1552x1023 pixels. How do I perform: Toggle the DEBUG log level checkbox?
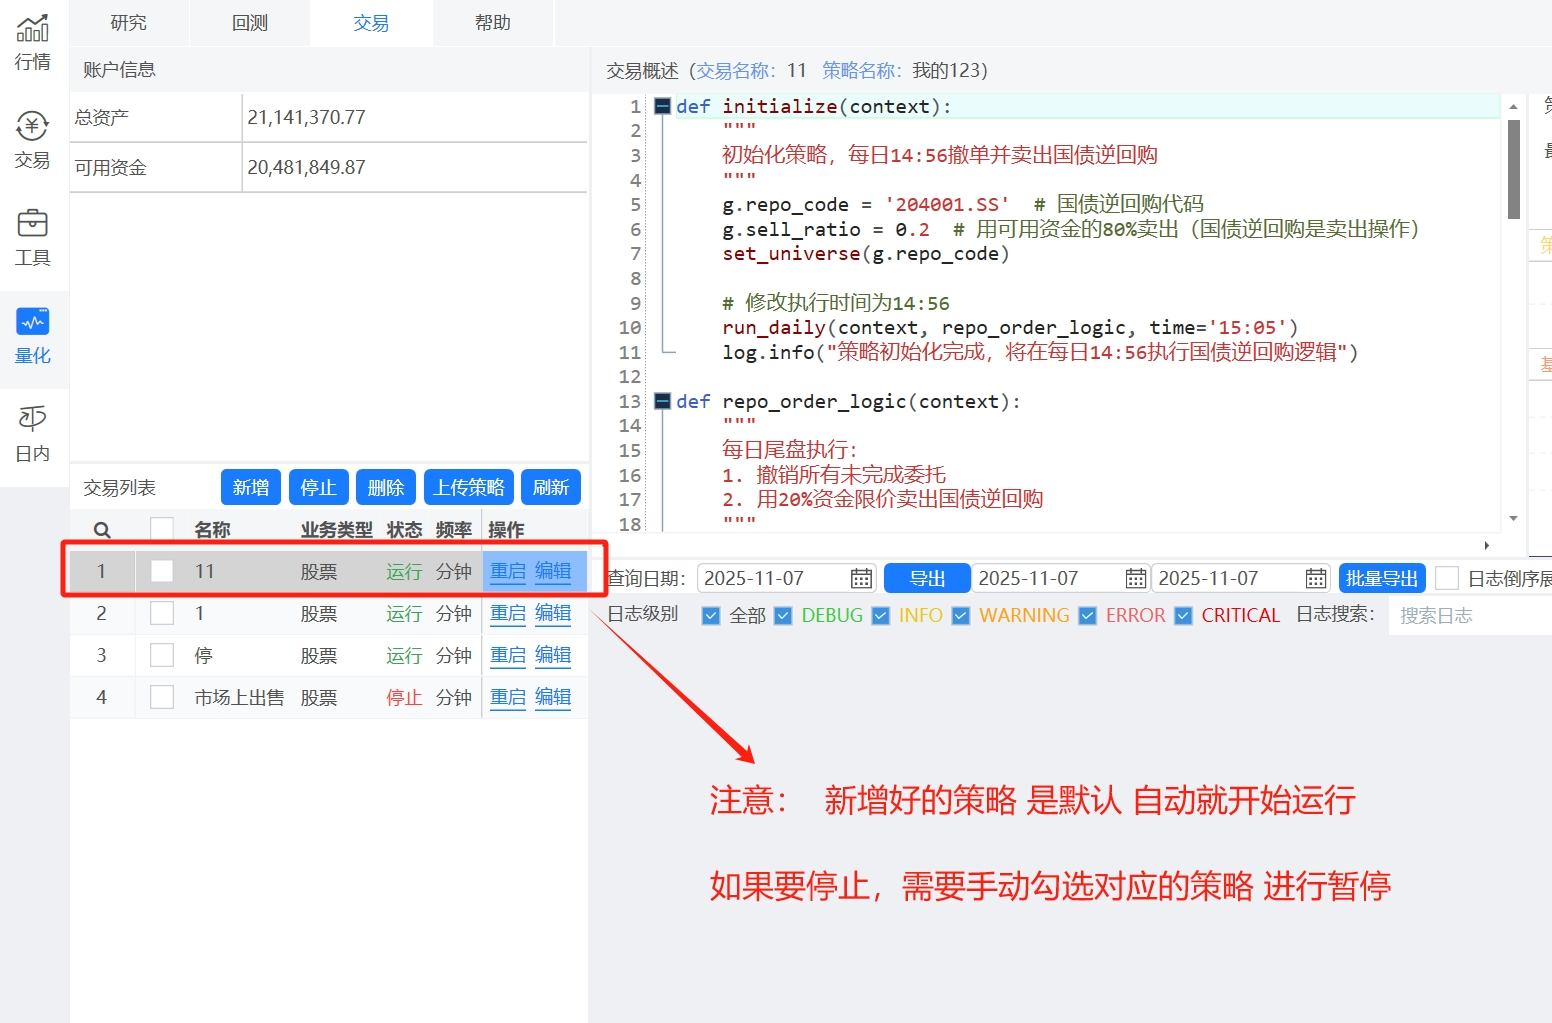pos(783,616)
